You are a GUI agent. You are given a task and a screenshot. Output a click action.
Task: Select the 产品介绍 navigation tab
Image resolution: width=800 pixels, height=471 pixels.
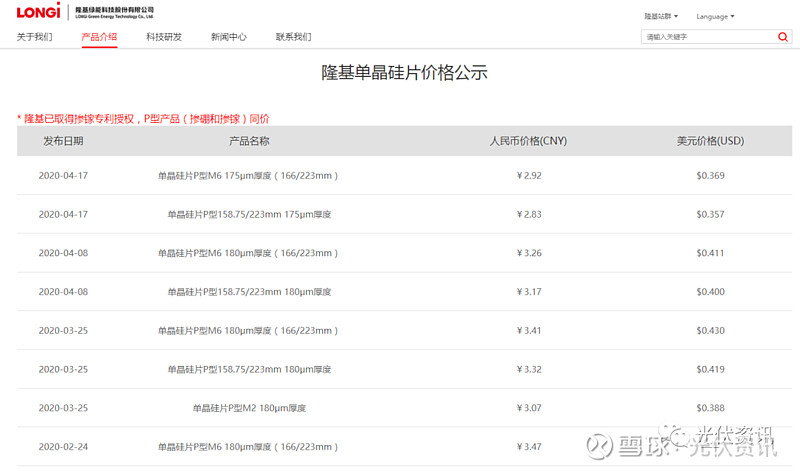pyautogui.click(x=99, y=37)
